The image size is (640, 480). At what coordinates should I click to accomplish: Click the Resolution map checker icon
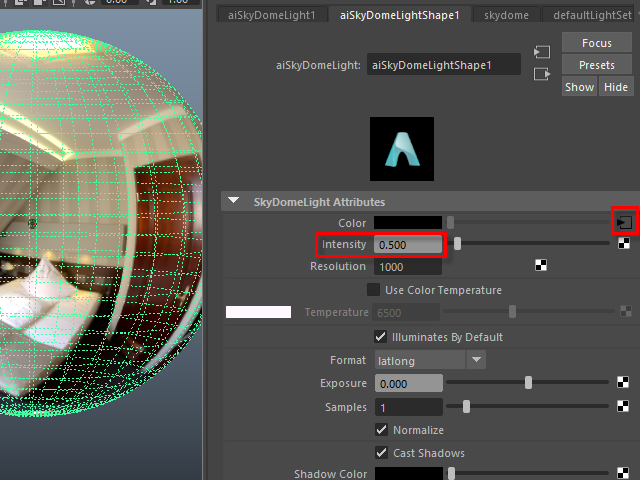[x=542, y=266]
